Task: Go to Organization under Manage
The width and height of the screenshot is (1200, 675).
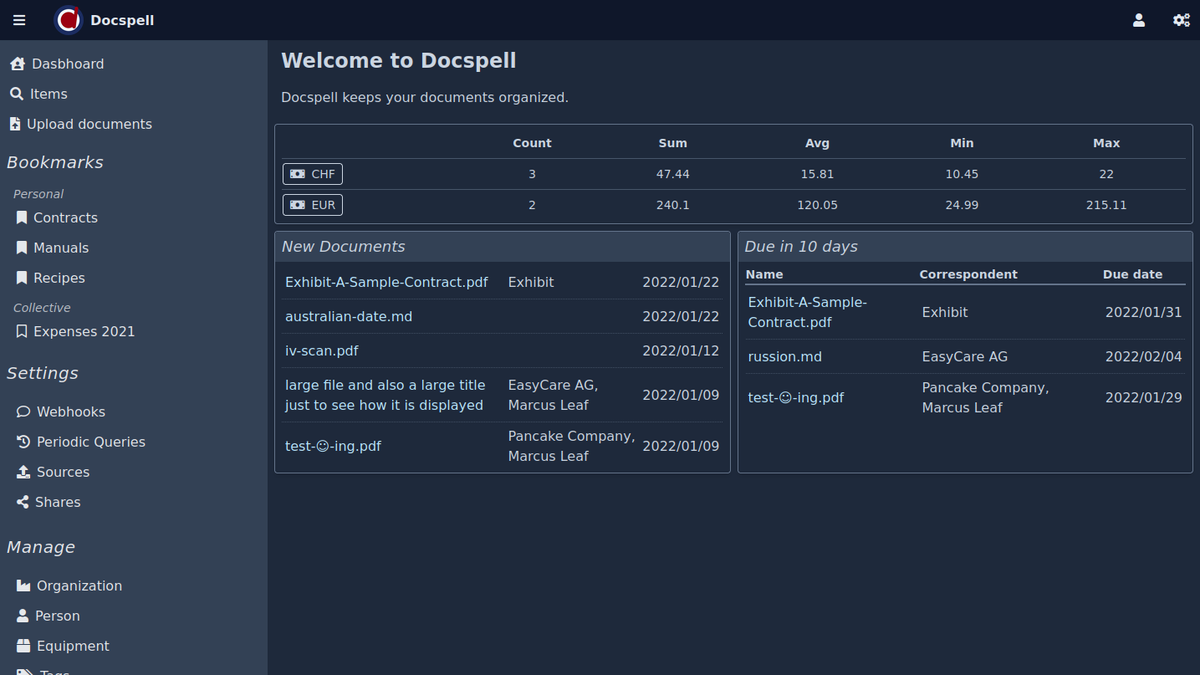Action: (78, 586)
